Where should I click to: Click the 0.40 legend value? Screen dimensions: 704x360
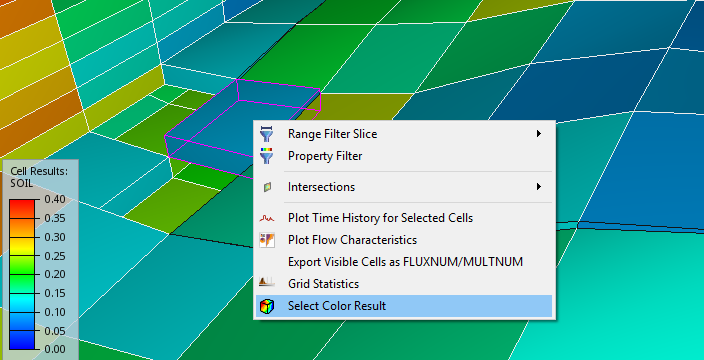[55, 199]
